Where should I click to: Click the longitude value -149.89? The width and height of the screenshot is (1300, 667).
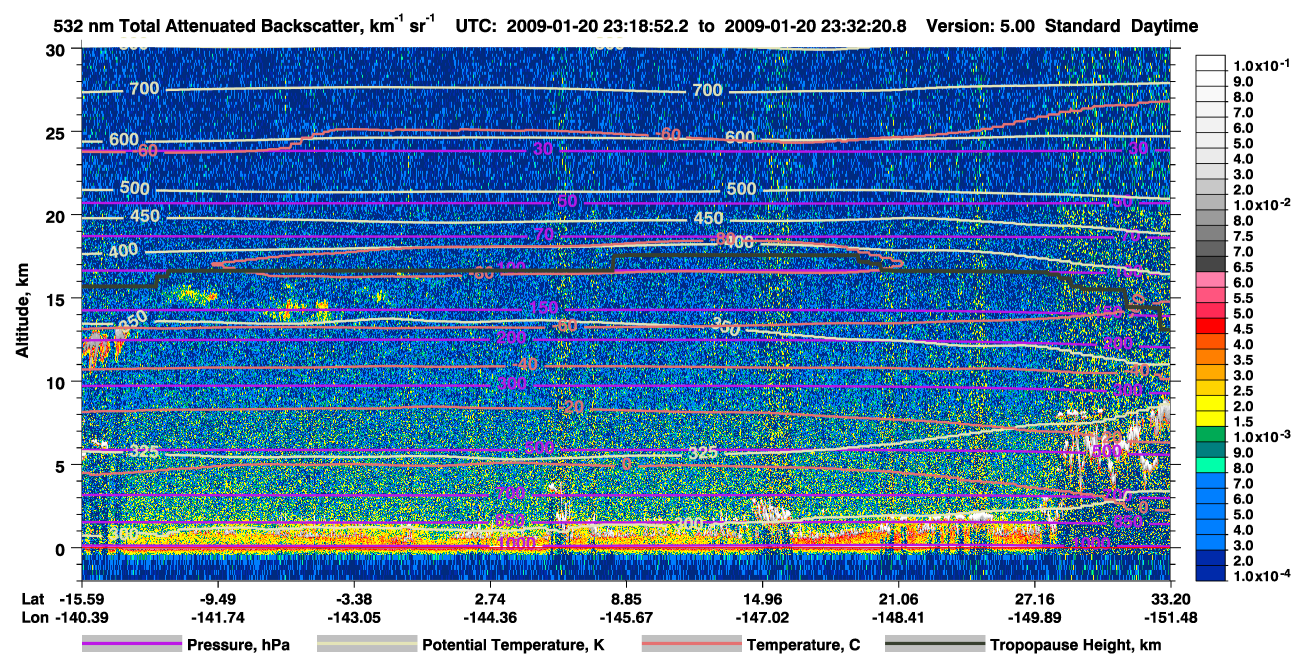1034,616
